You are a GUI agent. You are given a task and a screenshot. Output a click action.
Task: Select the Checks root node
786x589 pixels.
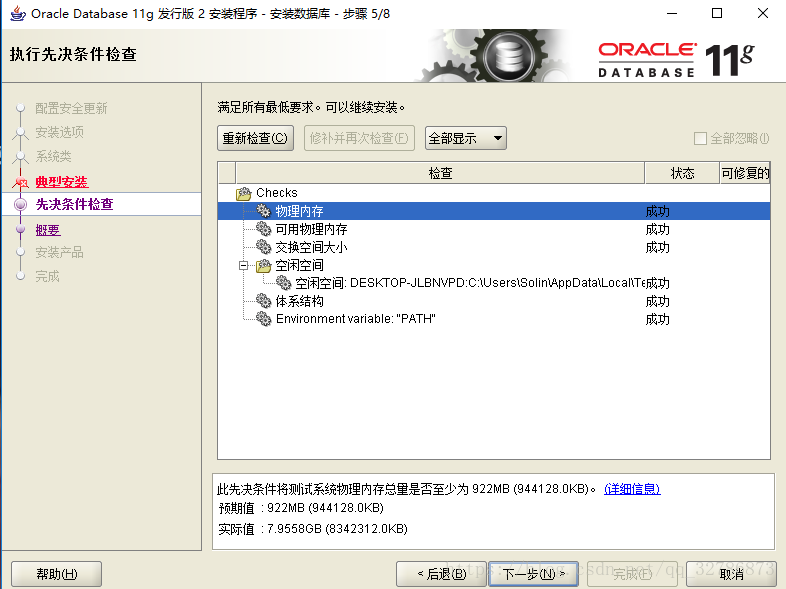click(494, 193)
